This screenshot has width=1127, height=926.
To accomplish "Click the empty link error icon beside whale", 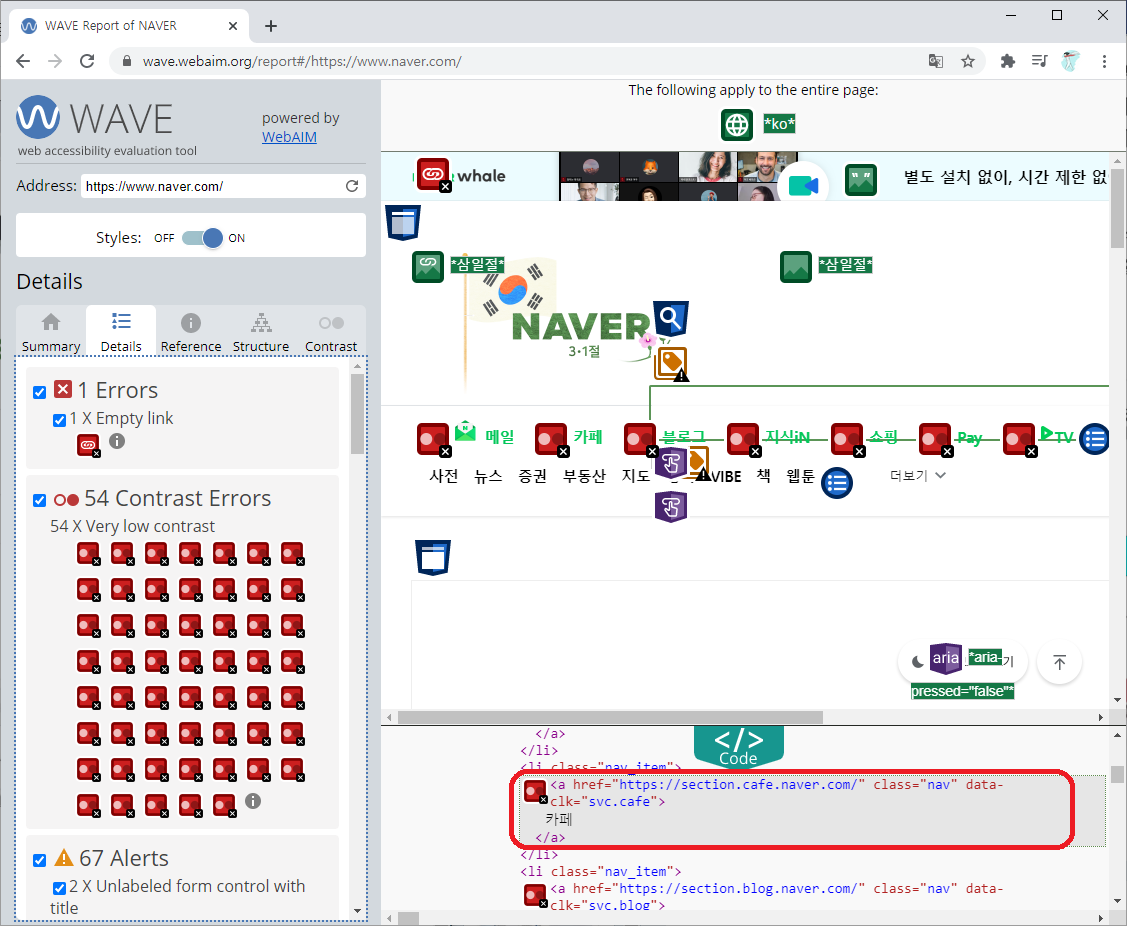I will point(434,175).
